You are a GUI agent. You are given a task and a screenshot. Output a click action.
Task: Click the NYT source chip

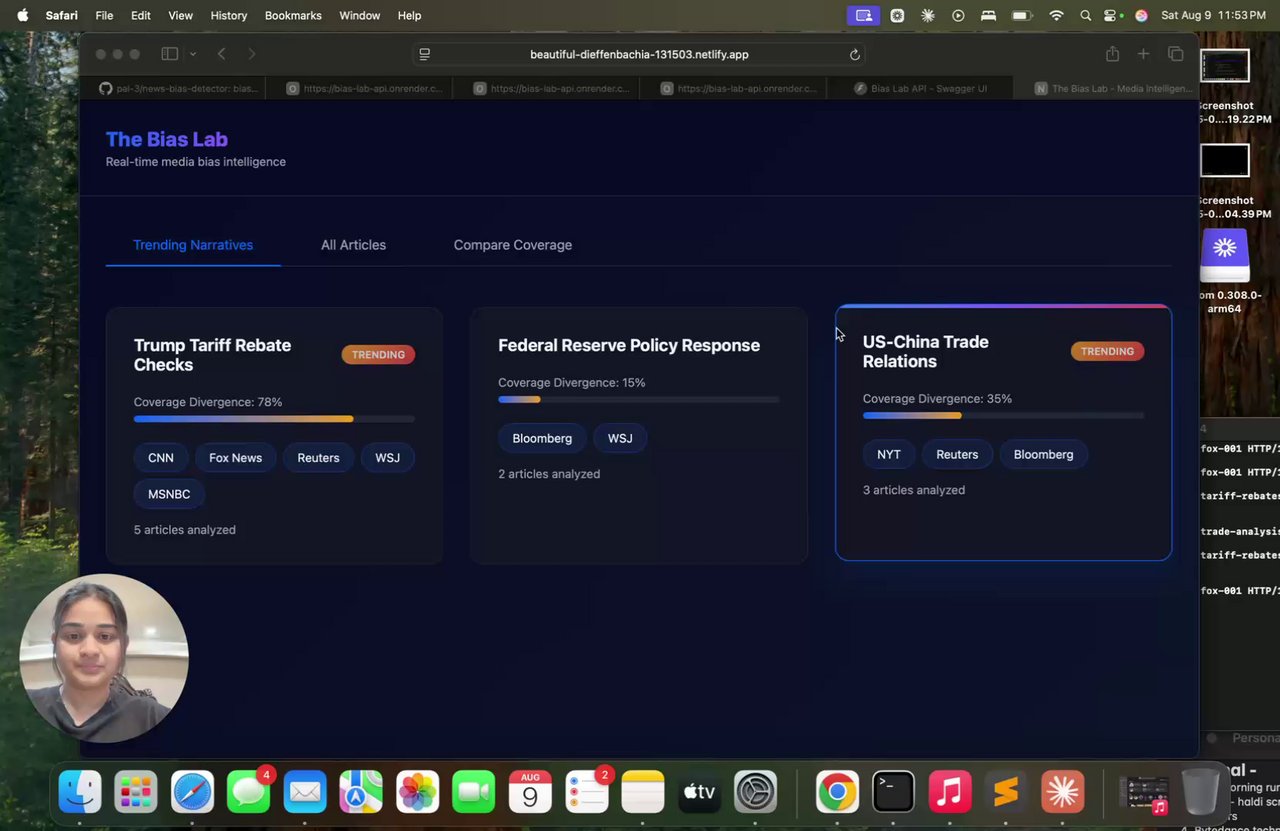click(889, 454)
